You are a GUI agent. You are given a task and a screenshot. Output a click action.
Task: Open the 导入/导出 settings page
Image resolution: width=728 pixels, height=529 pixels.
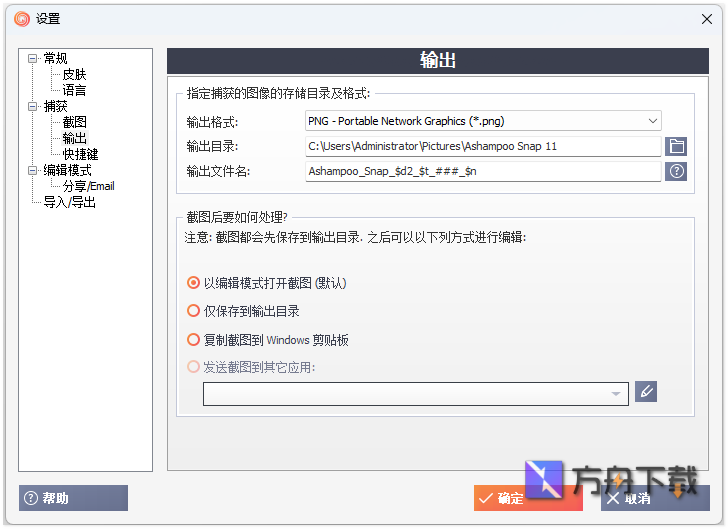coord(69,202)
